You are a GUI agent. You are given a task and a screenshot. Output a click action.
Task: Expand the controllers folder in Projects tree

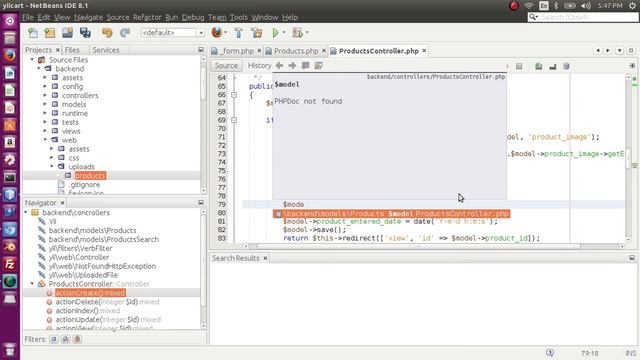coord(45,96)
